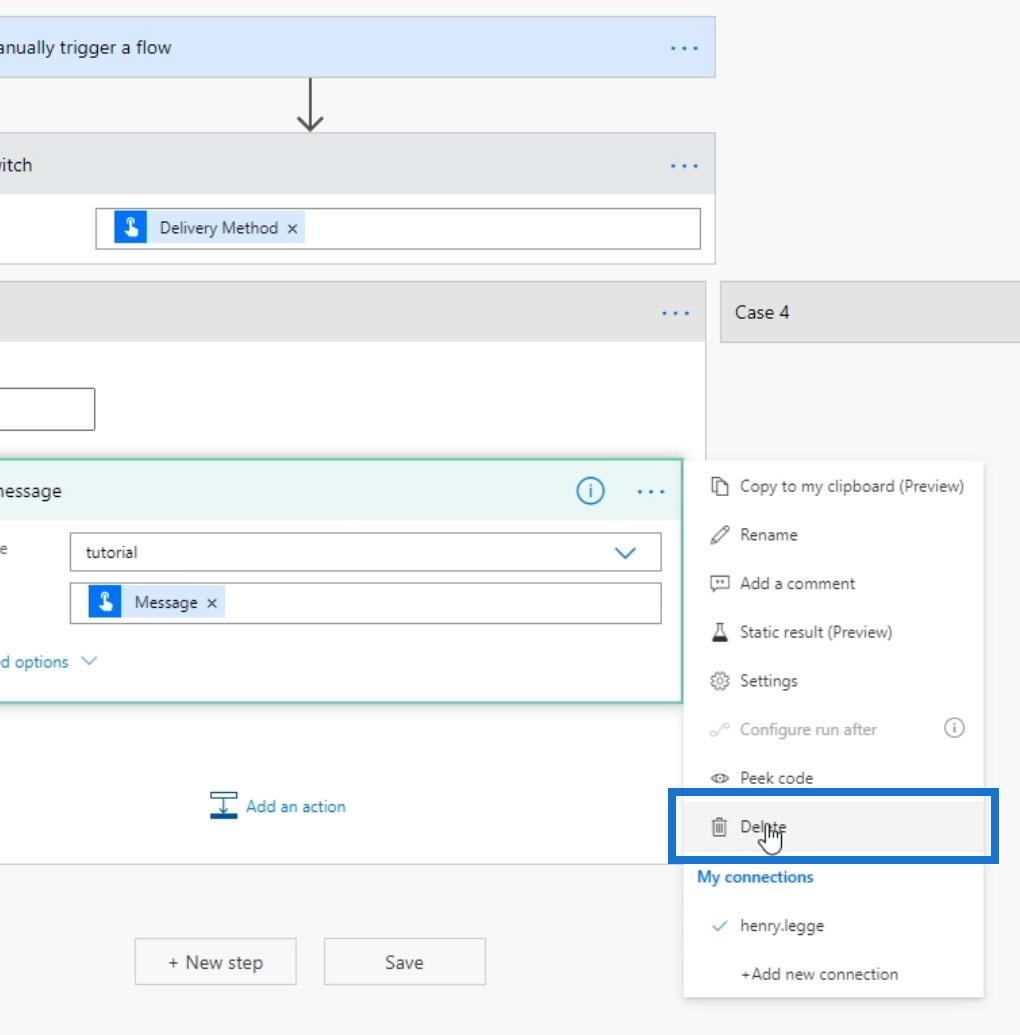Select Peek code menu item
1020x1035 pixels.
[x=834, y=778]
